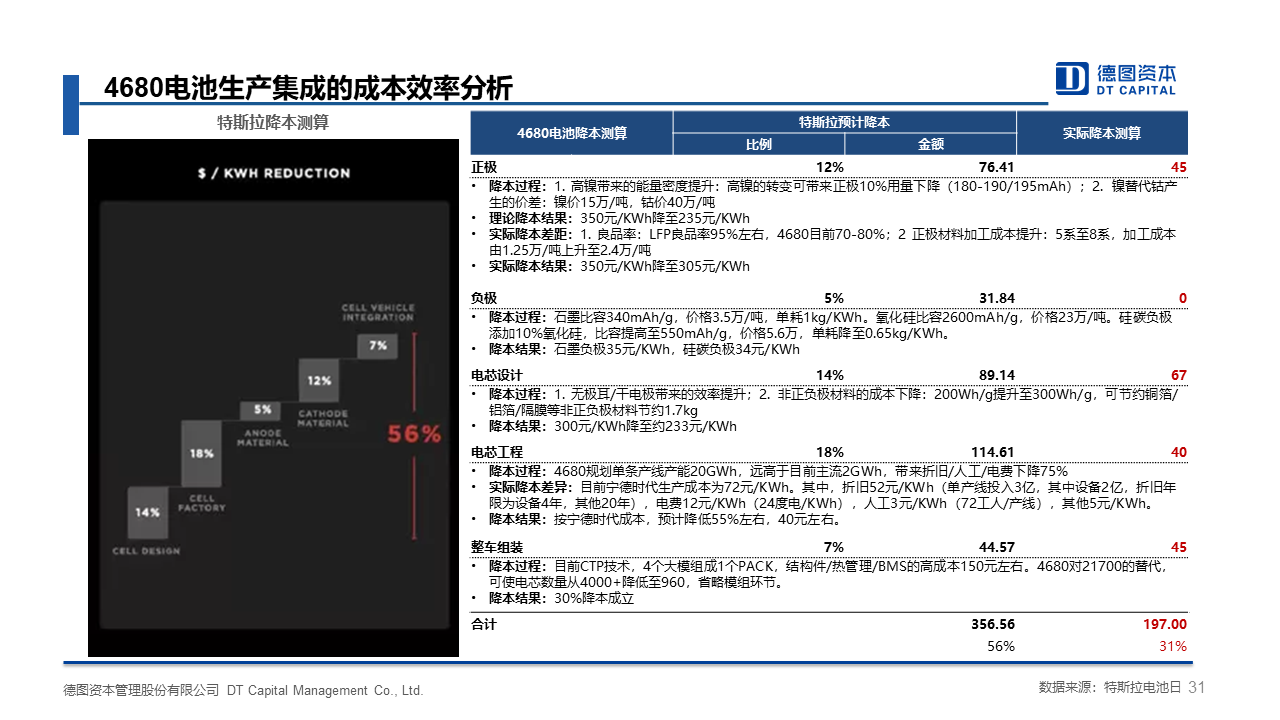Viewport: 1280px width, 720px height.
Task: Click the page number 31
Action: pos(1196,687)
